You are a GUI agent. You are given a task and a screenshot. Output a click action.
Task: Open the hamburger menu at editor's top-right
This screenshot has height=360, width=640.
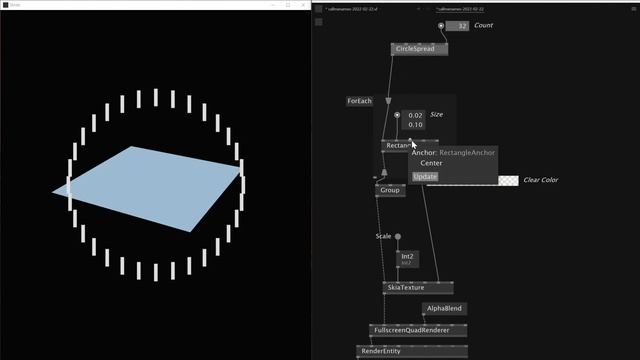click(x=634, y=9)
